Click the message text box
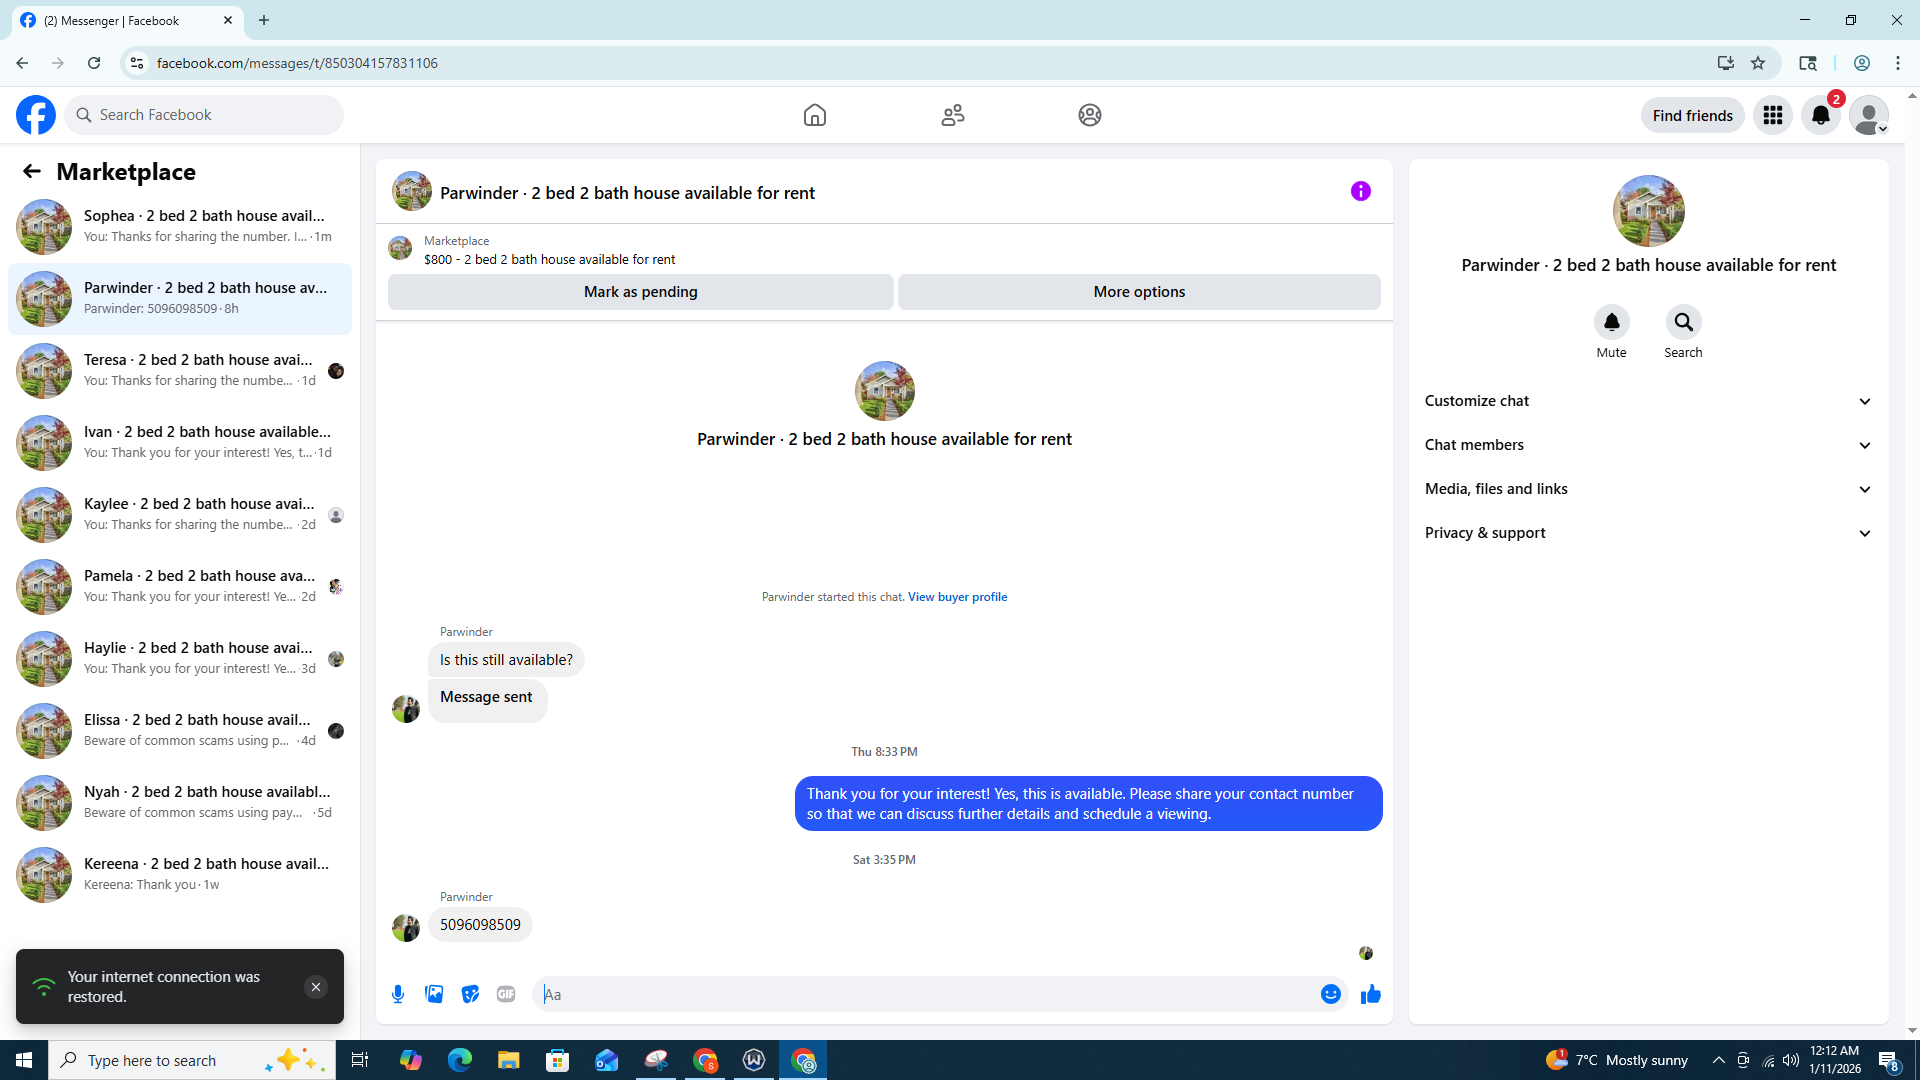 pyautogui.click(x=926, y=994)
